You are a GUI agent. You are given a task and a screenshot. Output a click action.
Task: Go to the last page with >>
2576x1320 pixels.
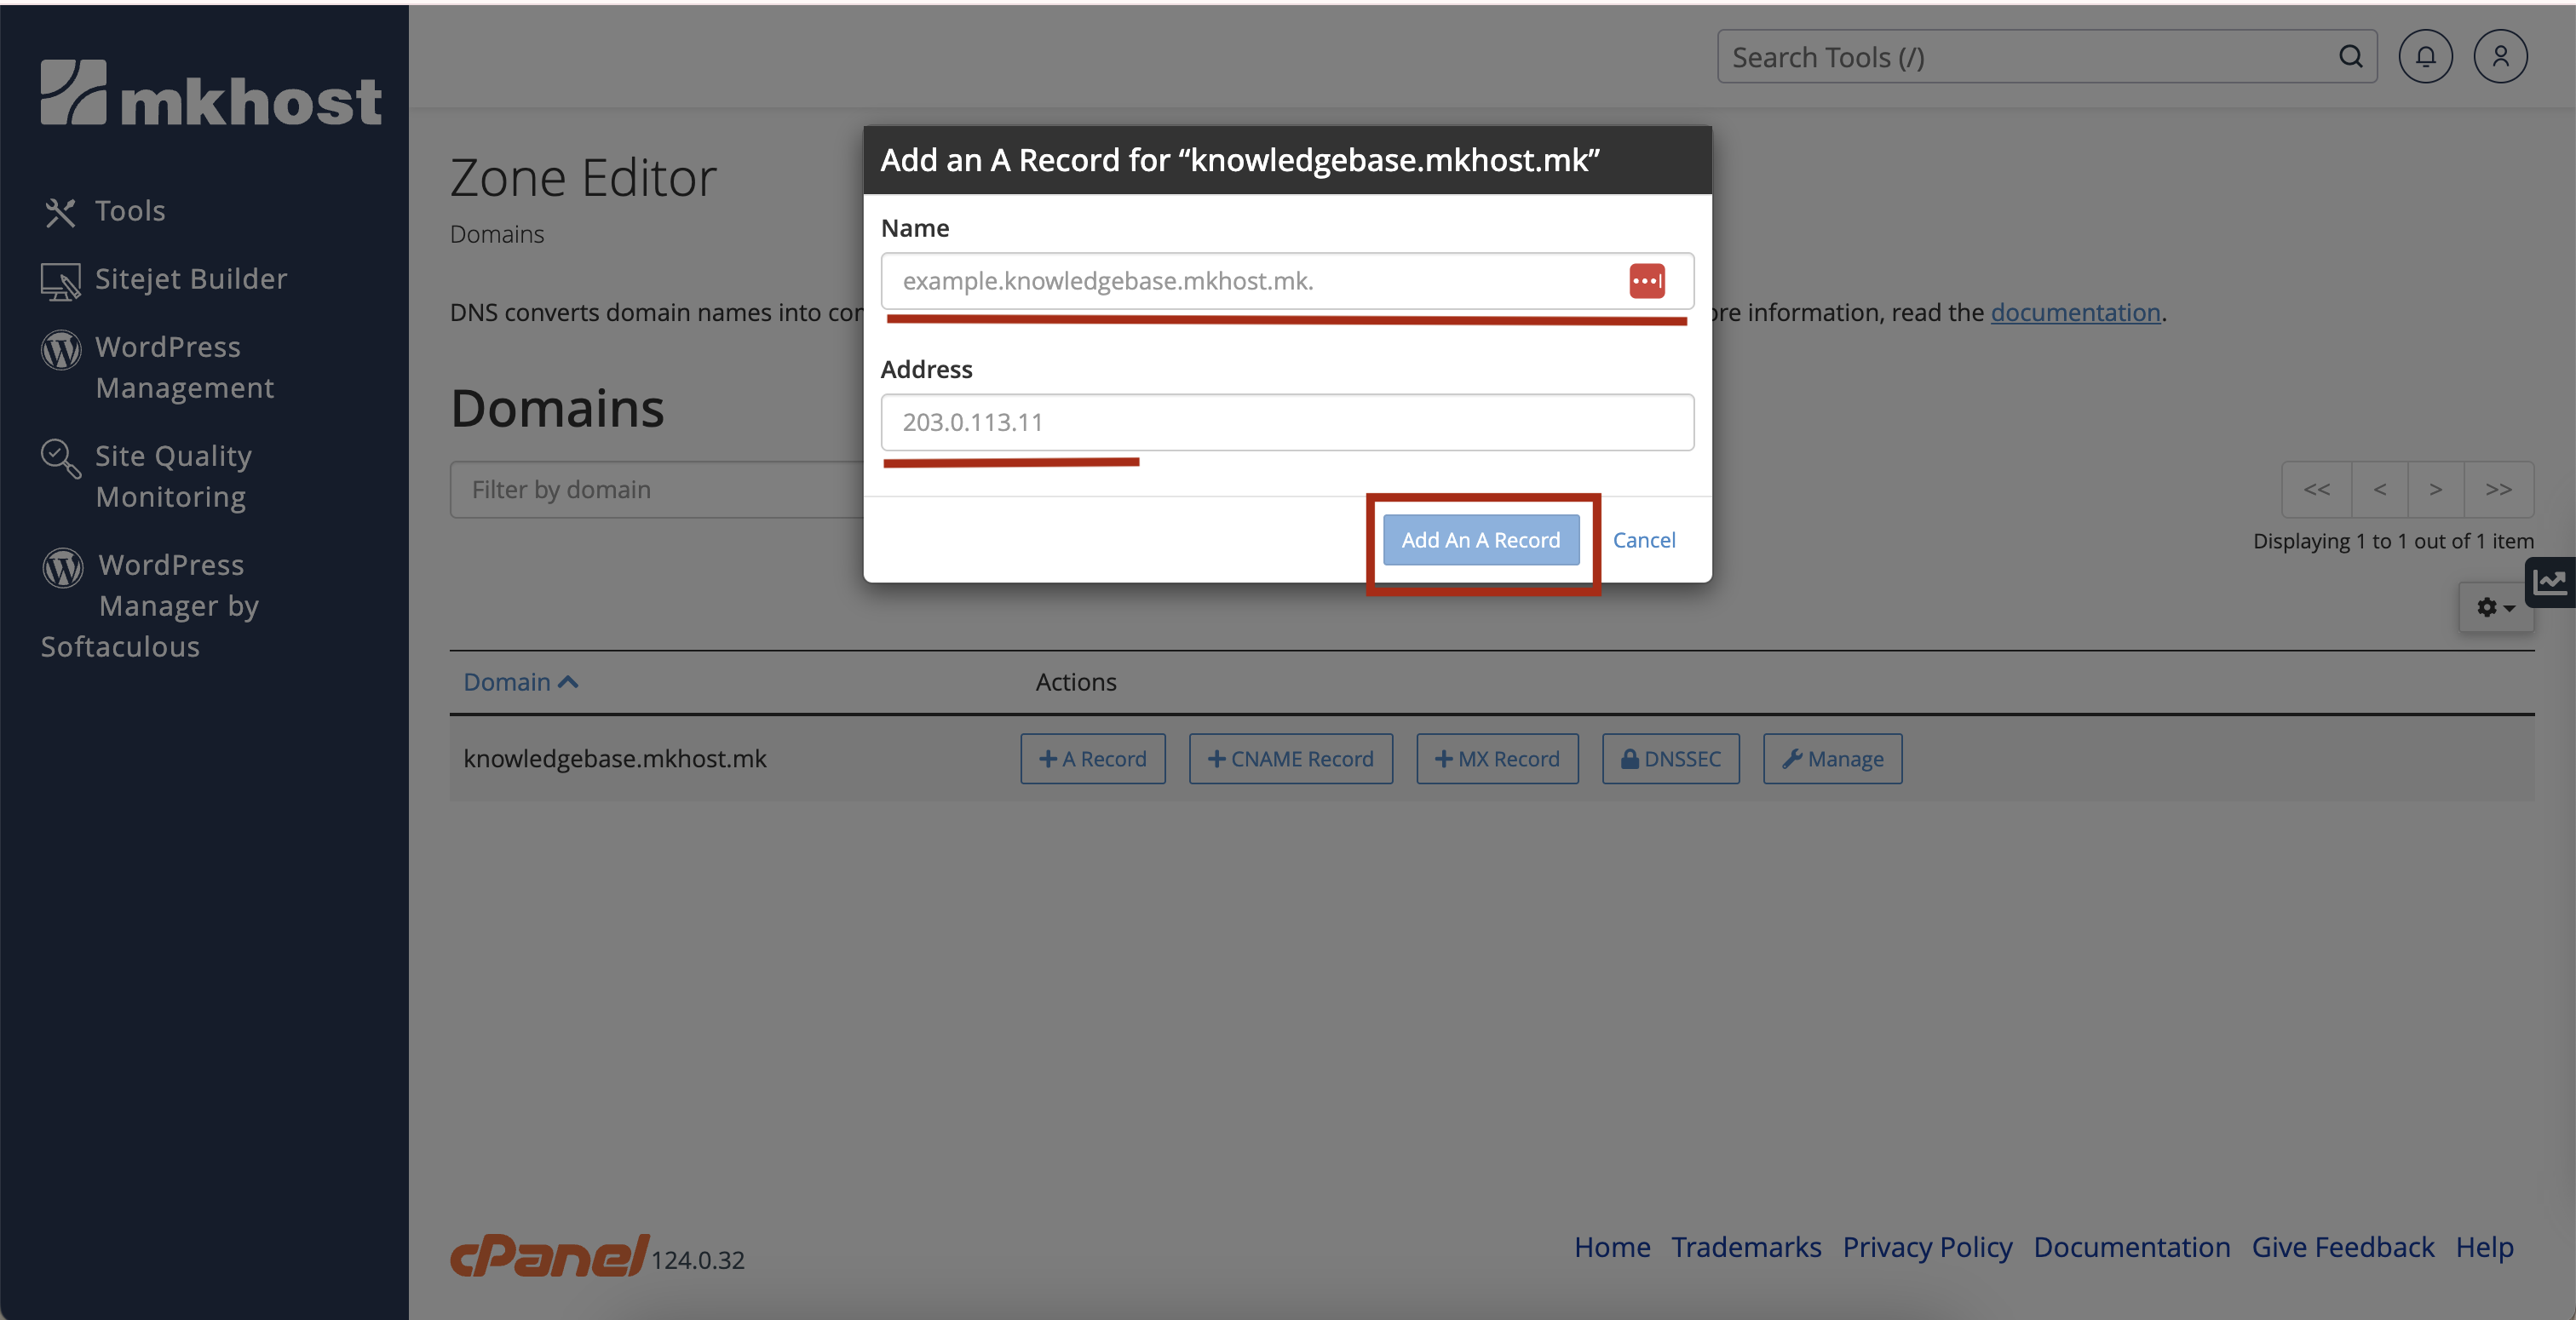[2498, 489]
